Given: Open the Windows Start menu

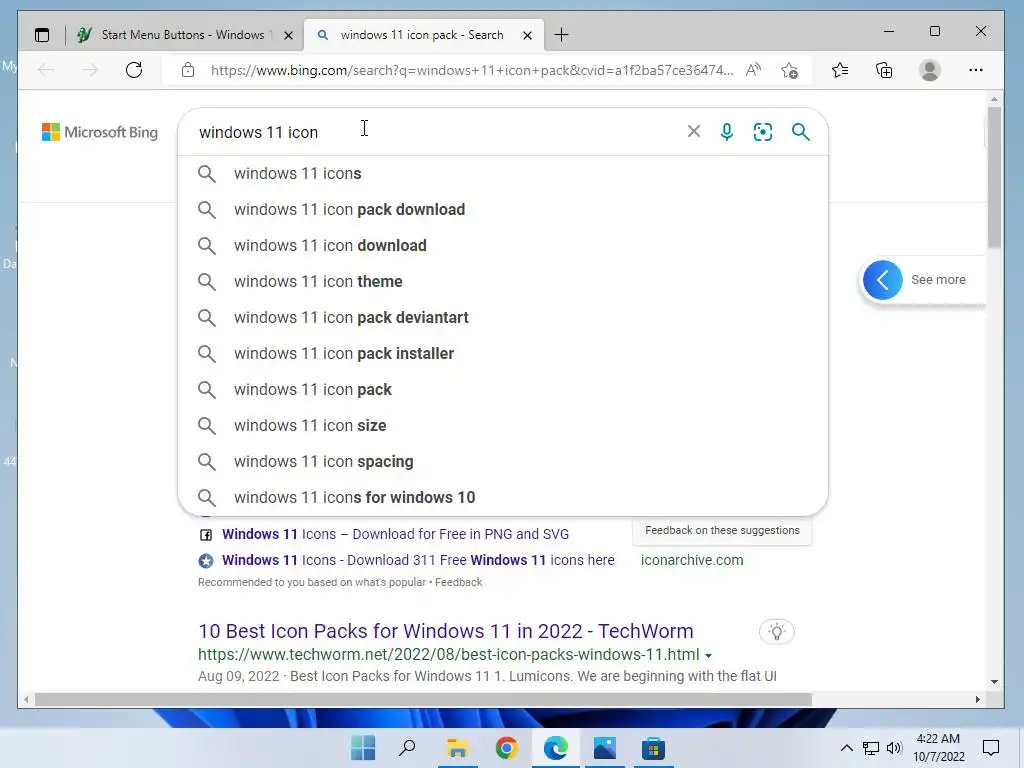Looking at the screenshot, I should tap(362, 748).
